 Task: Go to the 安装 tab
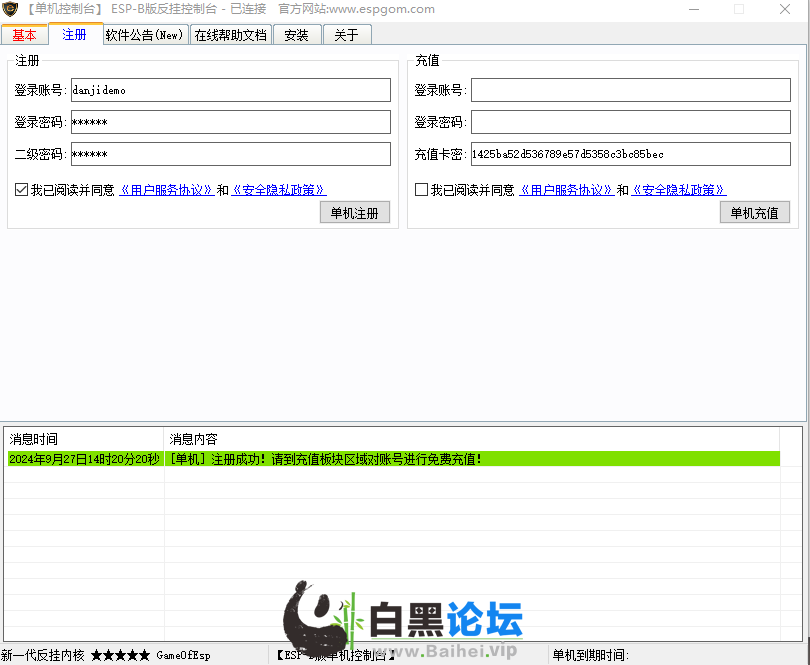point(297,35)
